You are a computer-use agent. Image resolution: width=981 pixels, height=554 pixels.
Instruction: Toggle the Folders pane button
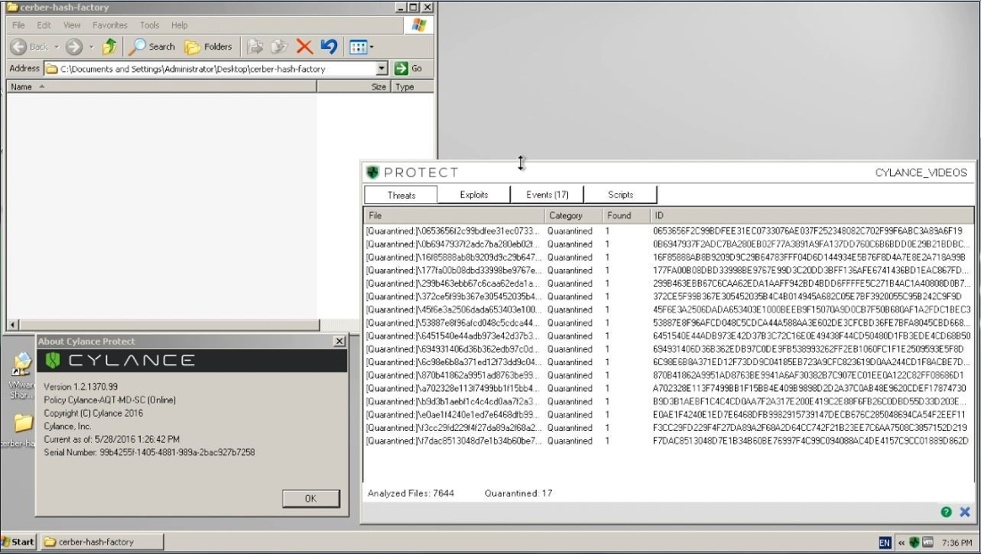[208, 46]
